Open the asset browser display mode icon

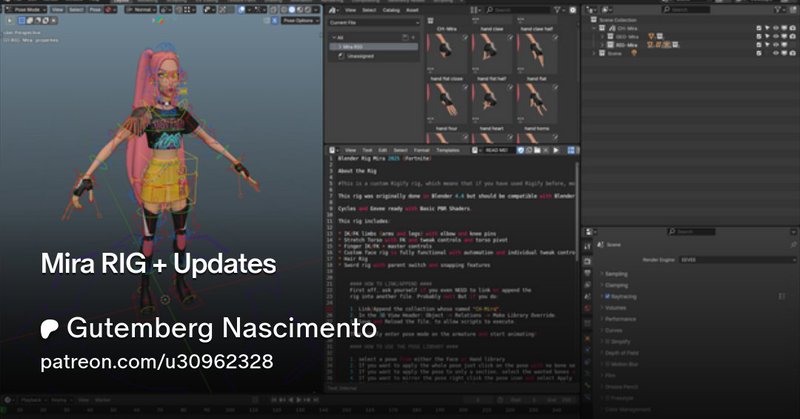coord(474,10)
